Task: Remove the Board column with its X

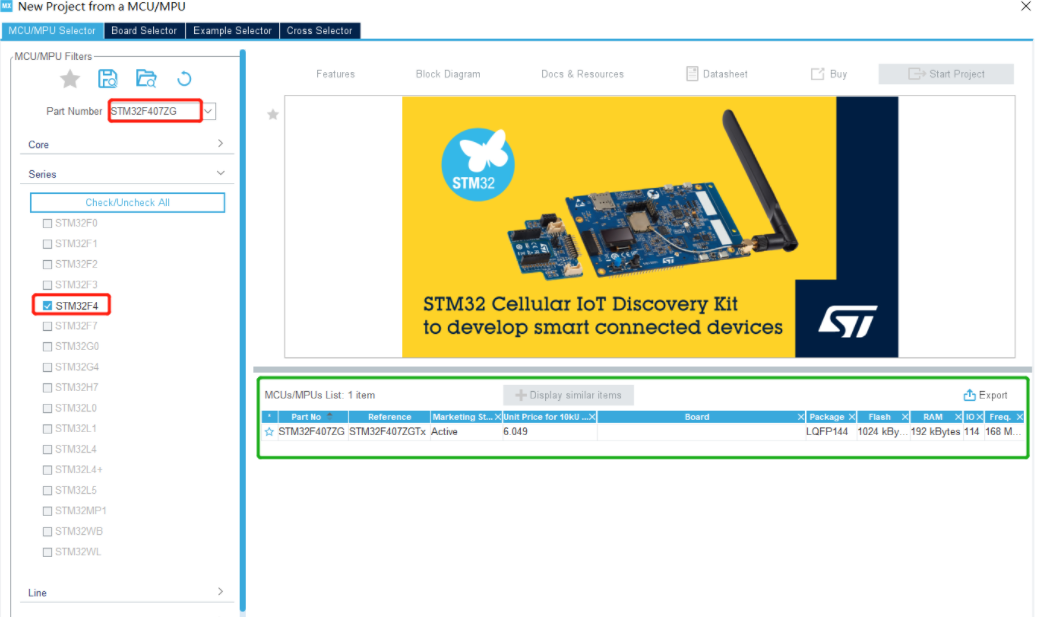Action: tap(800, 417)
